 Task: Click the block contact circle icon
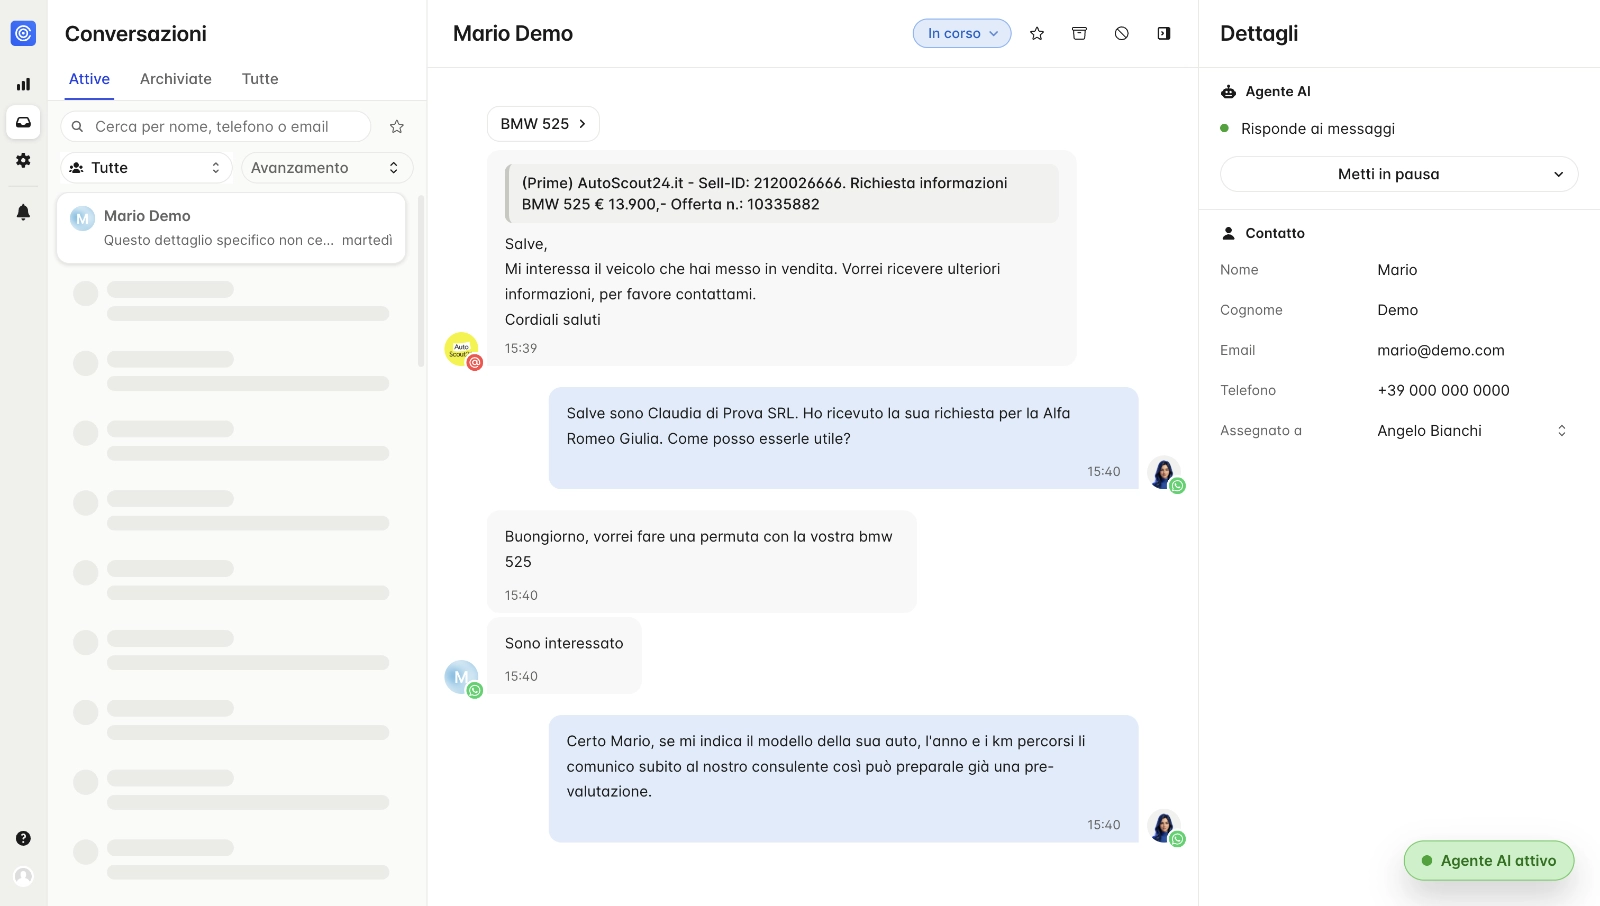point(1122,33)
